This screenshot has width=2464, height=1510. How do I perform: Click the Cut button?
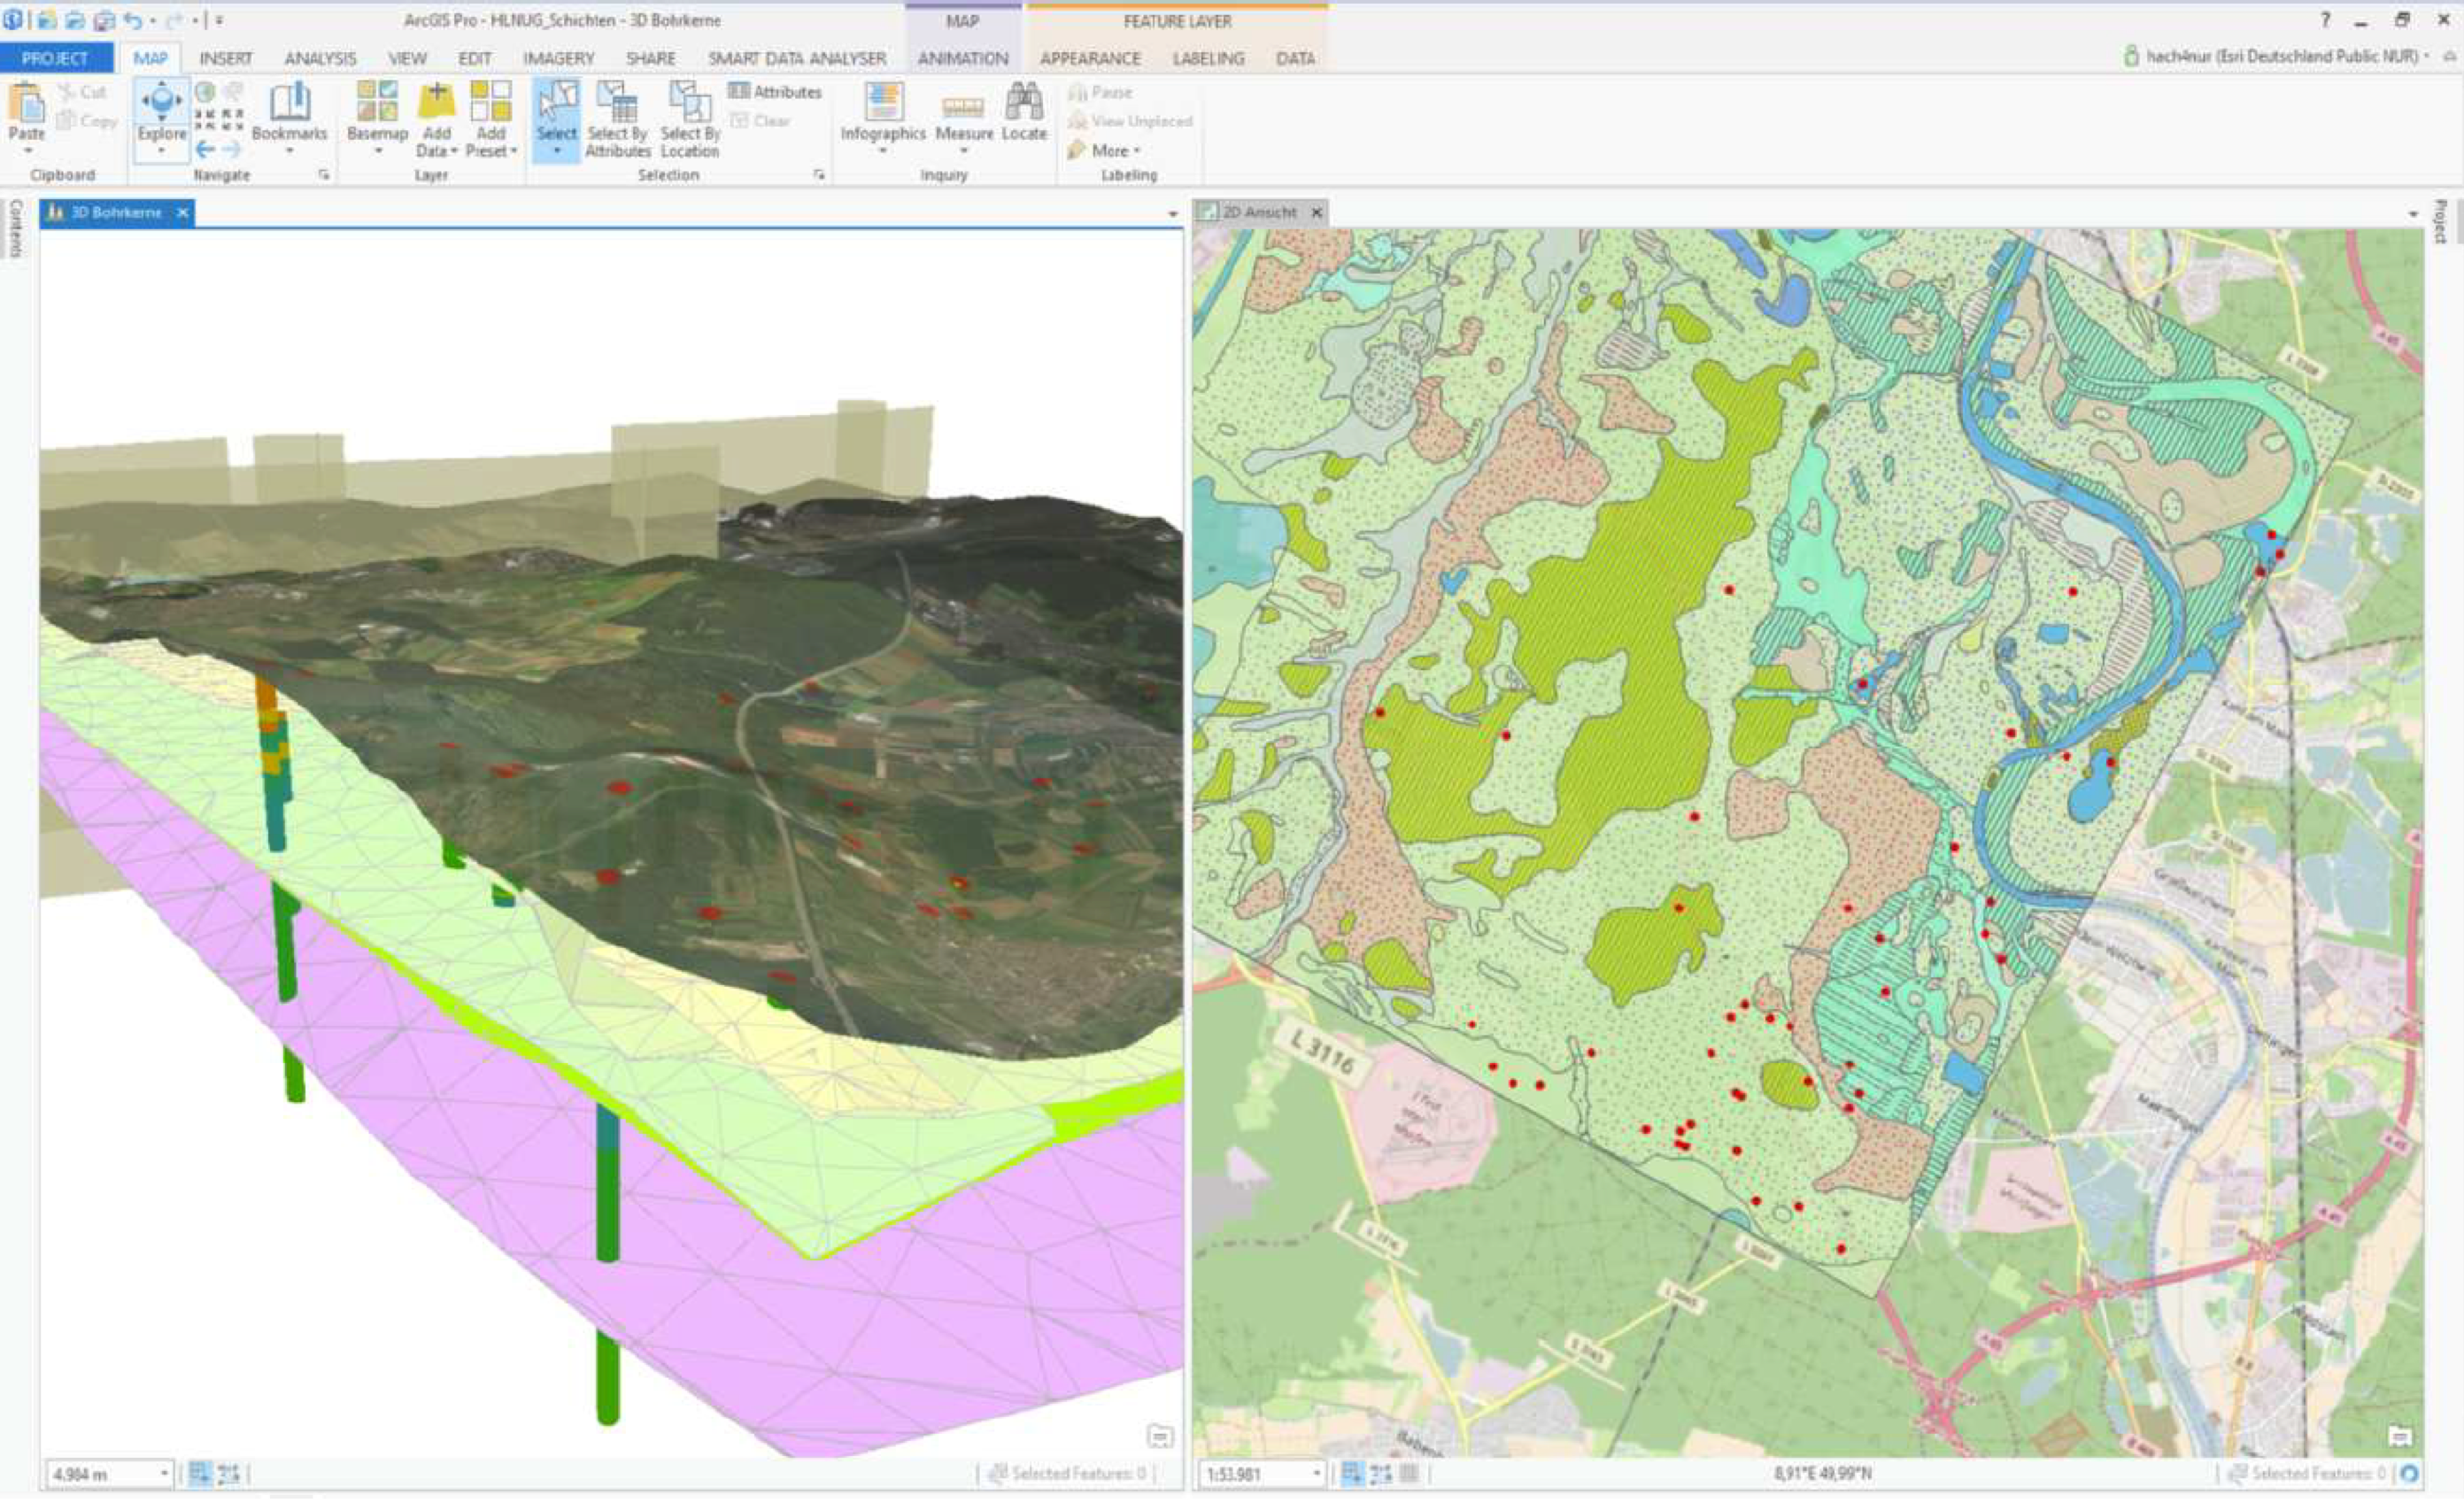coord(82,92)
